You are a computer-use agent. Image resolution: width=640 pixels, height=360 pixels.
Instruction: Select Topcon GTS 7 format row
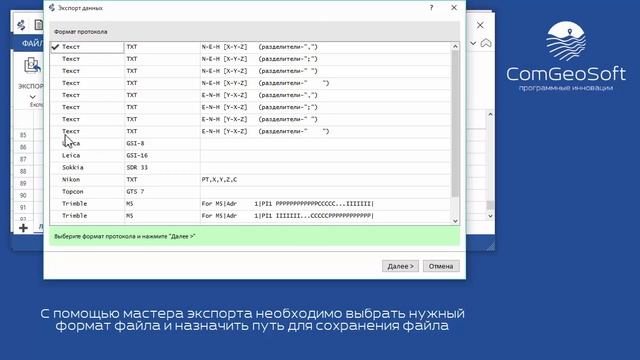pos(250,191)
